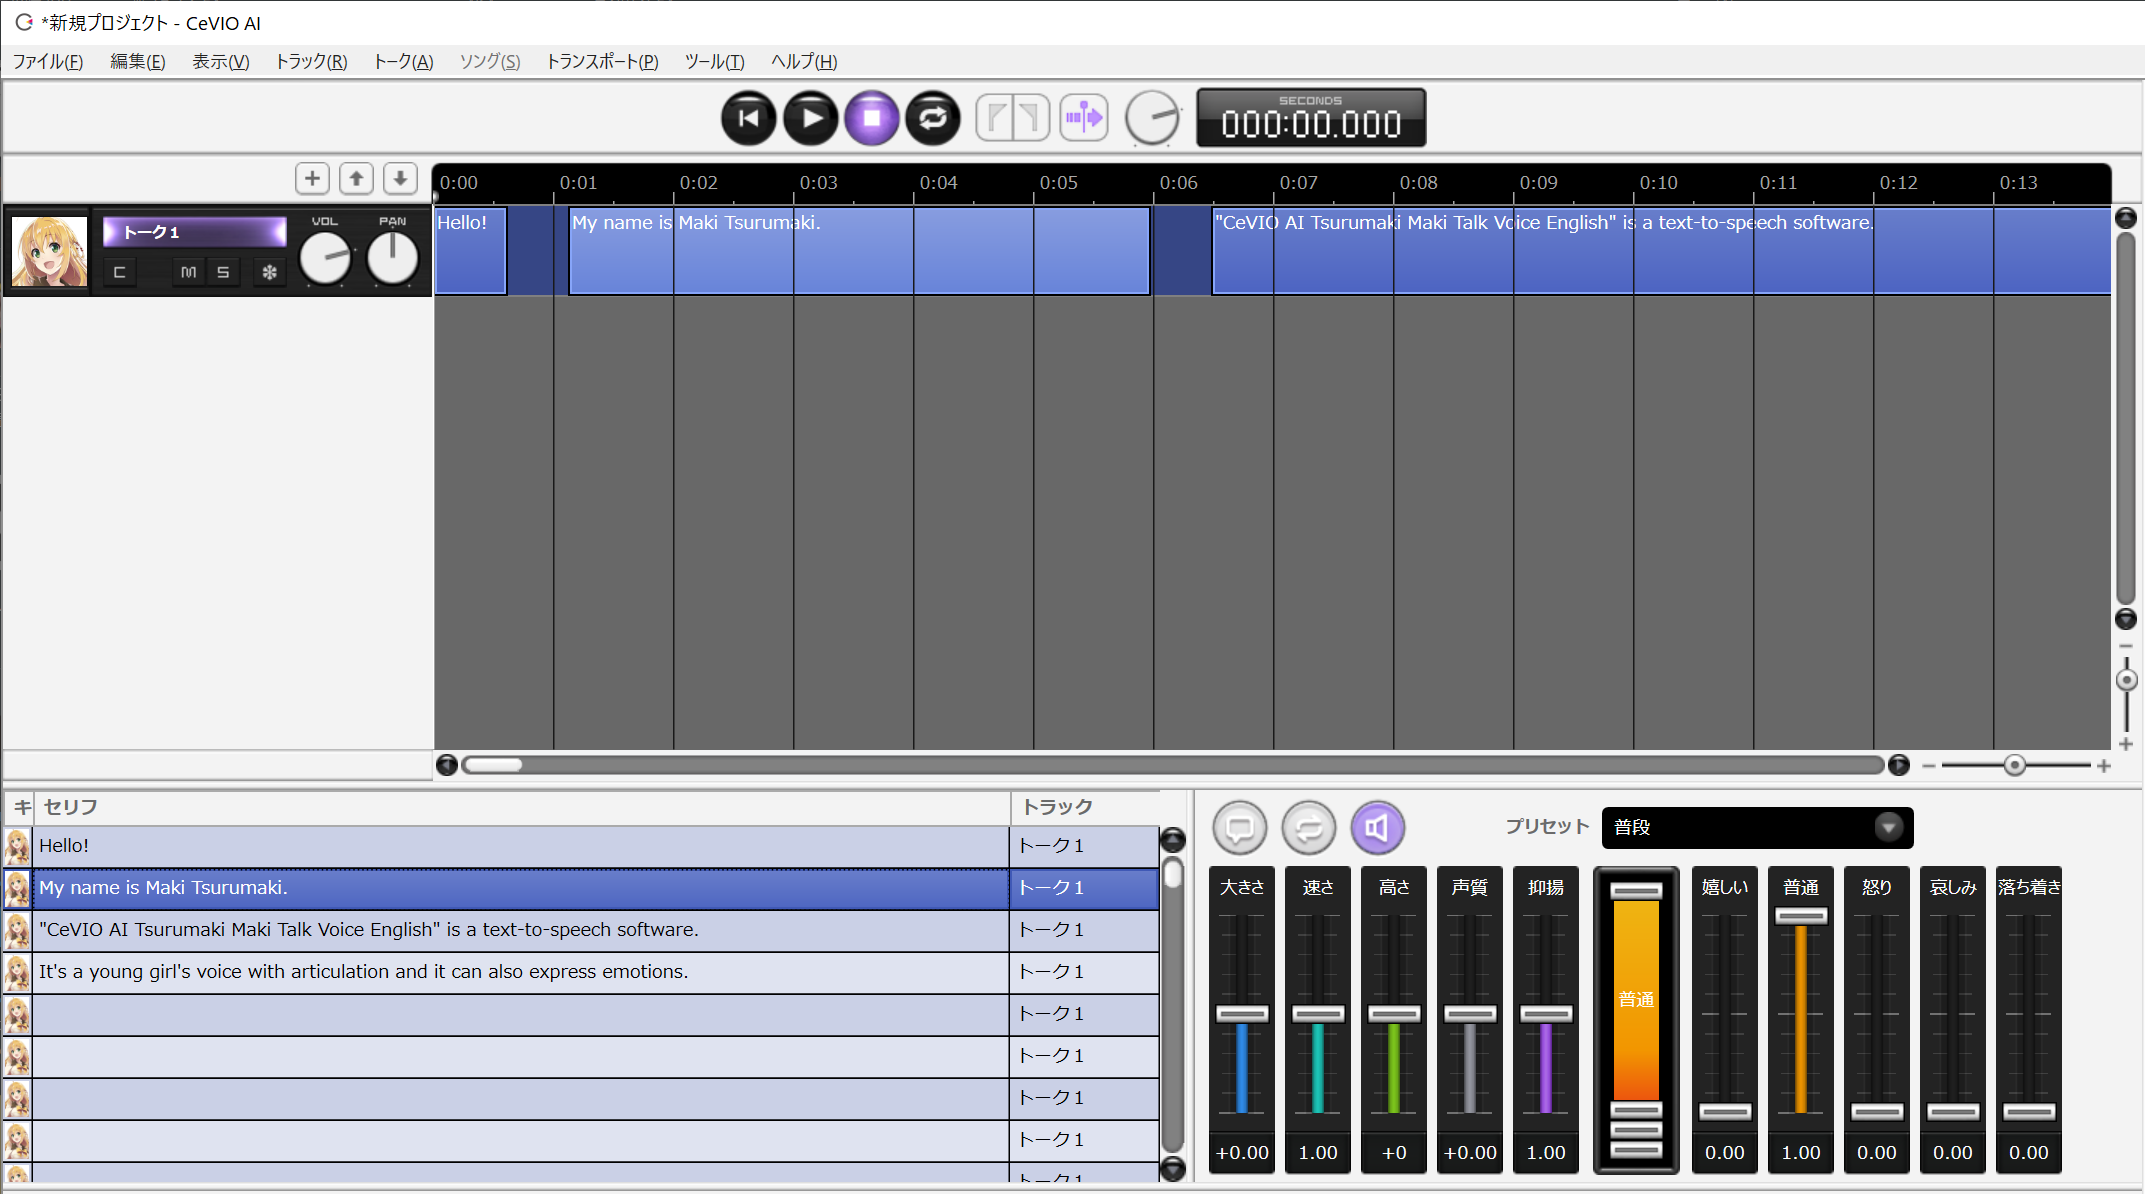Viewport: 2145px width, 1194px height.
Task: Select the My name is Maki clip
Action: point(859,250)
